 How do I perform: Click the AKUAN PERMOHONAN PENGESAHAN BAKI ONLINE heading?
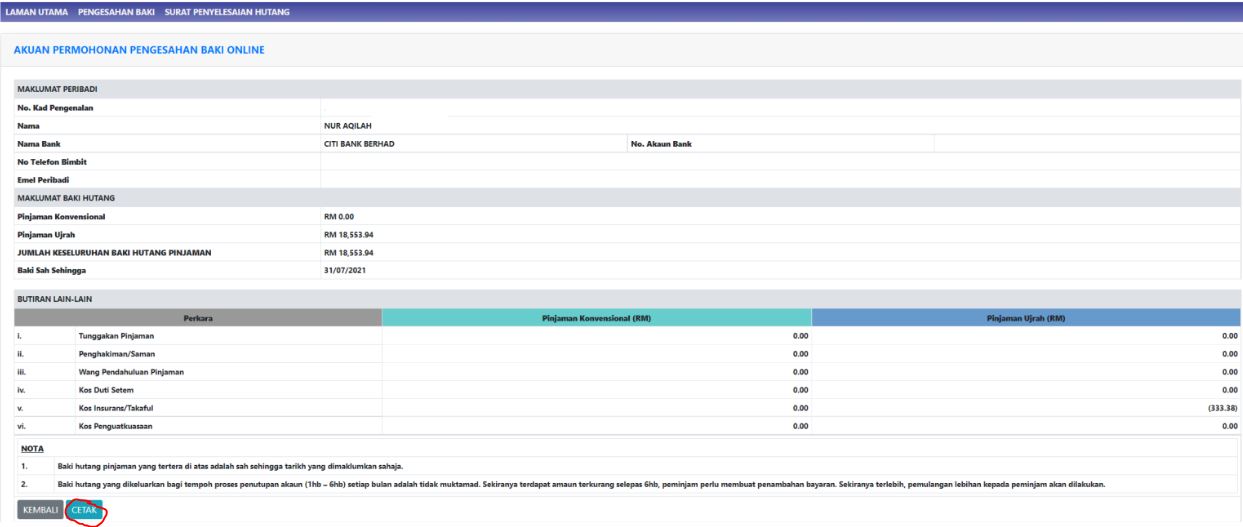[139, 50]
